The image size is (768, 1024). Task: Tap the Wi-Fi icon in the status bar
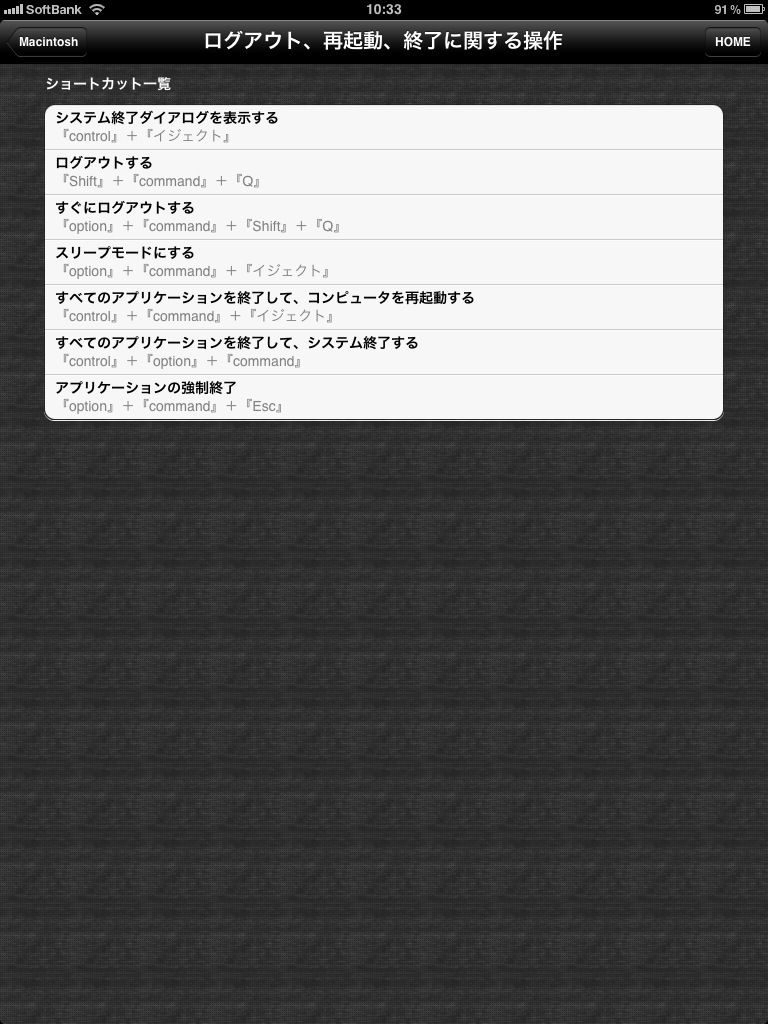97,9
